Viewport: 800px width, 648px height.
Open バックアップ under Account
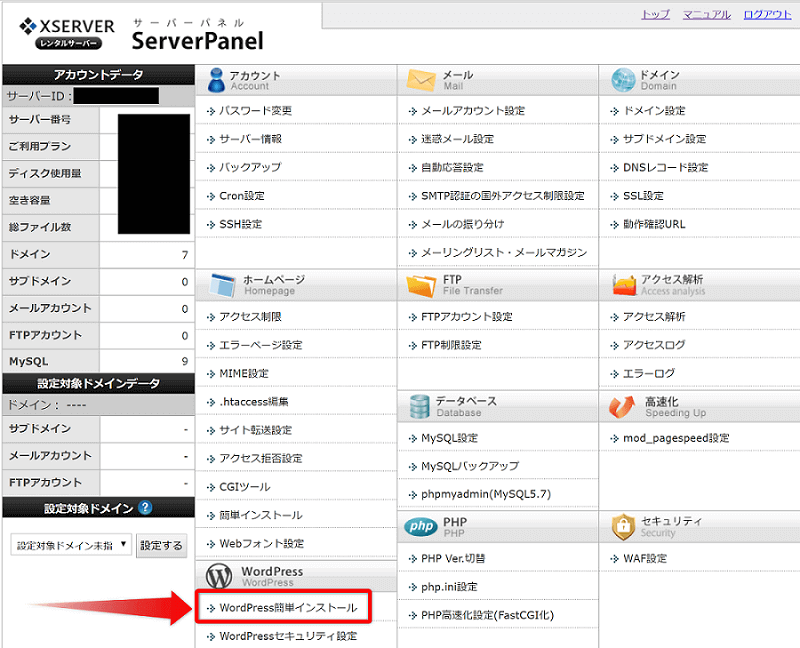[x=250, y=167]
